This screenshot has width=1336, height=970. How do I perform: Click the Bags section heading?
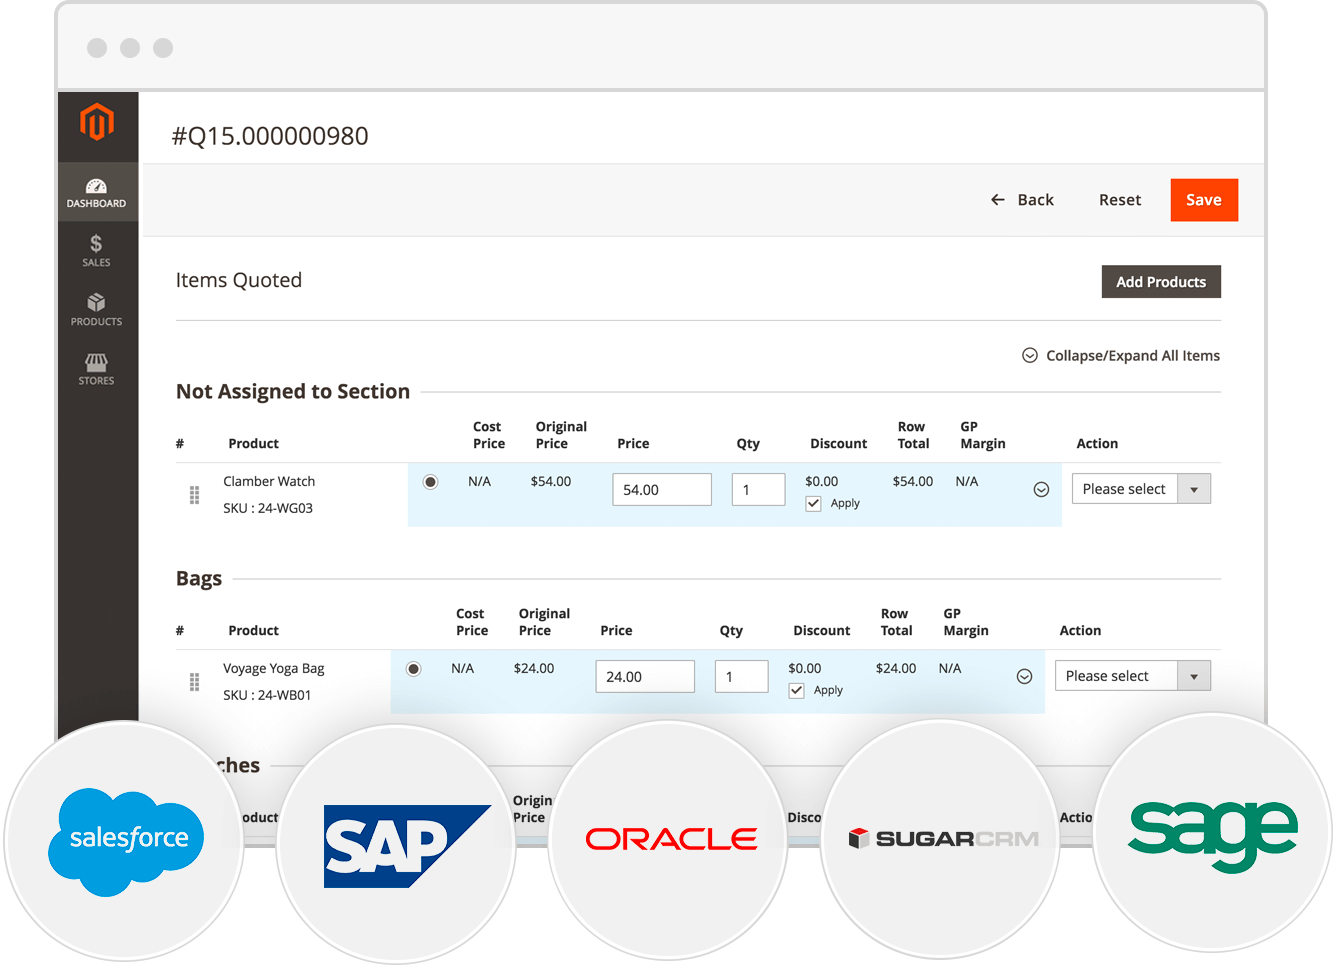pos(199,579)
